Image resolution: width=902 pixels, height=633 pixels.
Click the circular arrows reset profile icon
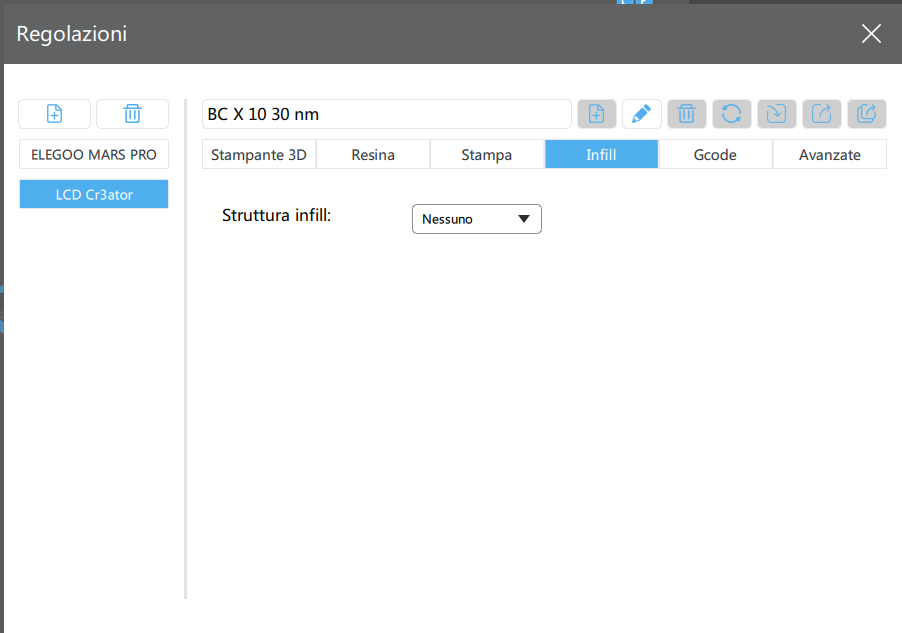pos(731,114)
